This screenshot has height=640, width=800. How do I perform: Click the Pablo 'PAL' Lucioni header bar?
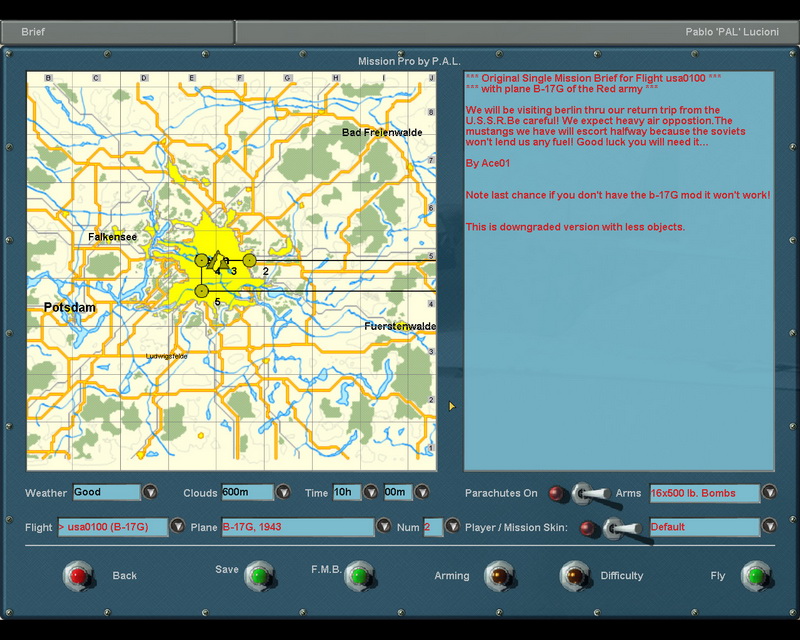click(517, 32)
